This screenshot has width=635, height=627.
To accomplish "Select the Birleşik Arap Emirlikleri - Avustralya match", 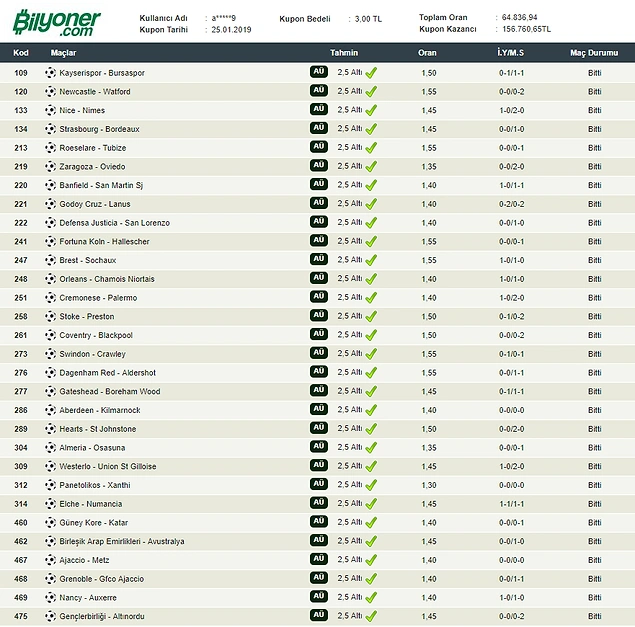I will pos(122,541).
